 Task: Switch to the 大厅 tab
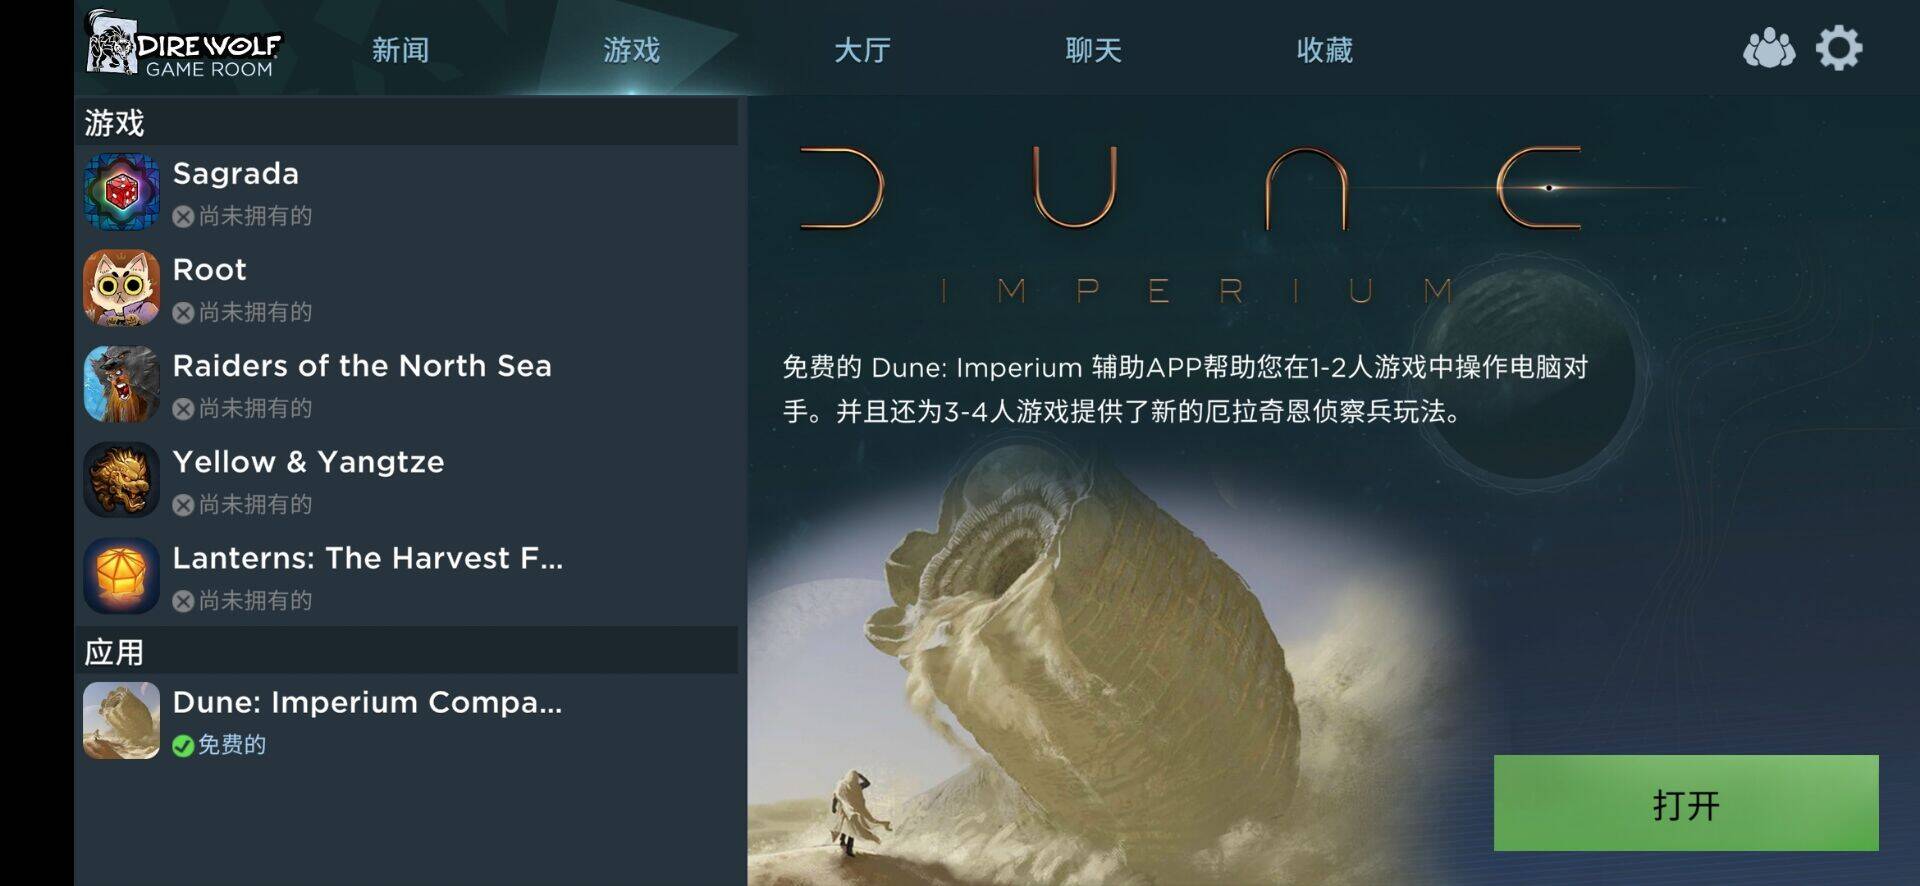[863, 50]
